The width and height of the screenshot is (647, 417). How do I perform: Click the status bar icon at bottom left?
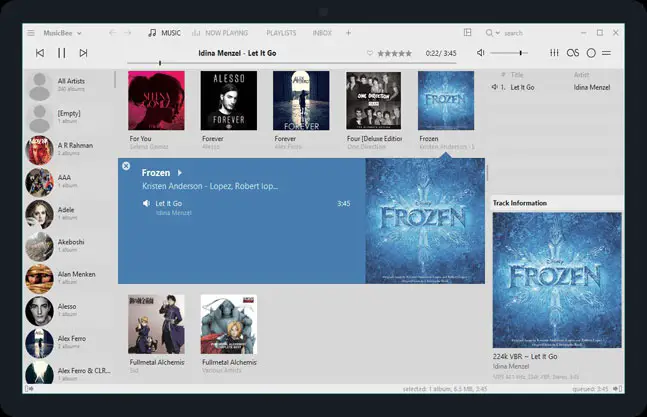29,389
